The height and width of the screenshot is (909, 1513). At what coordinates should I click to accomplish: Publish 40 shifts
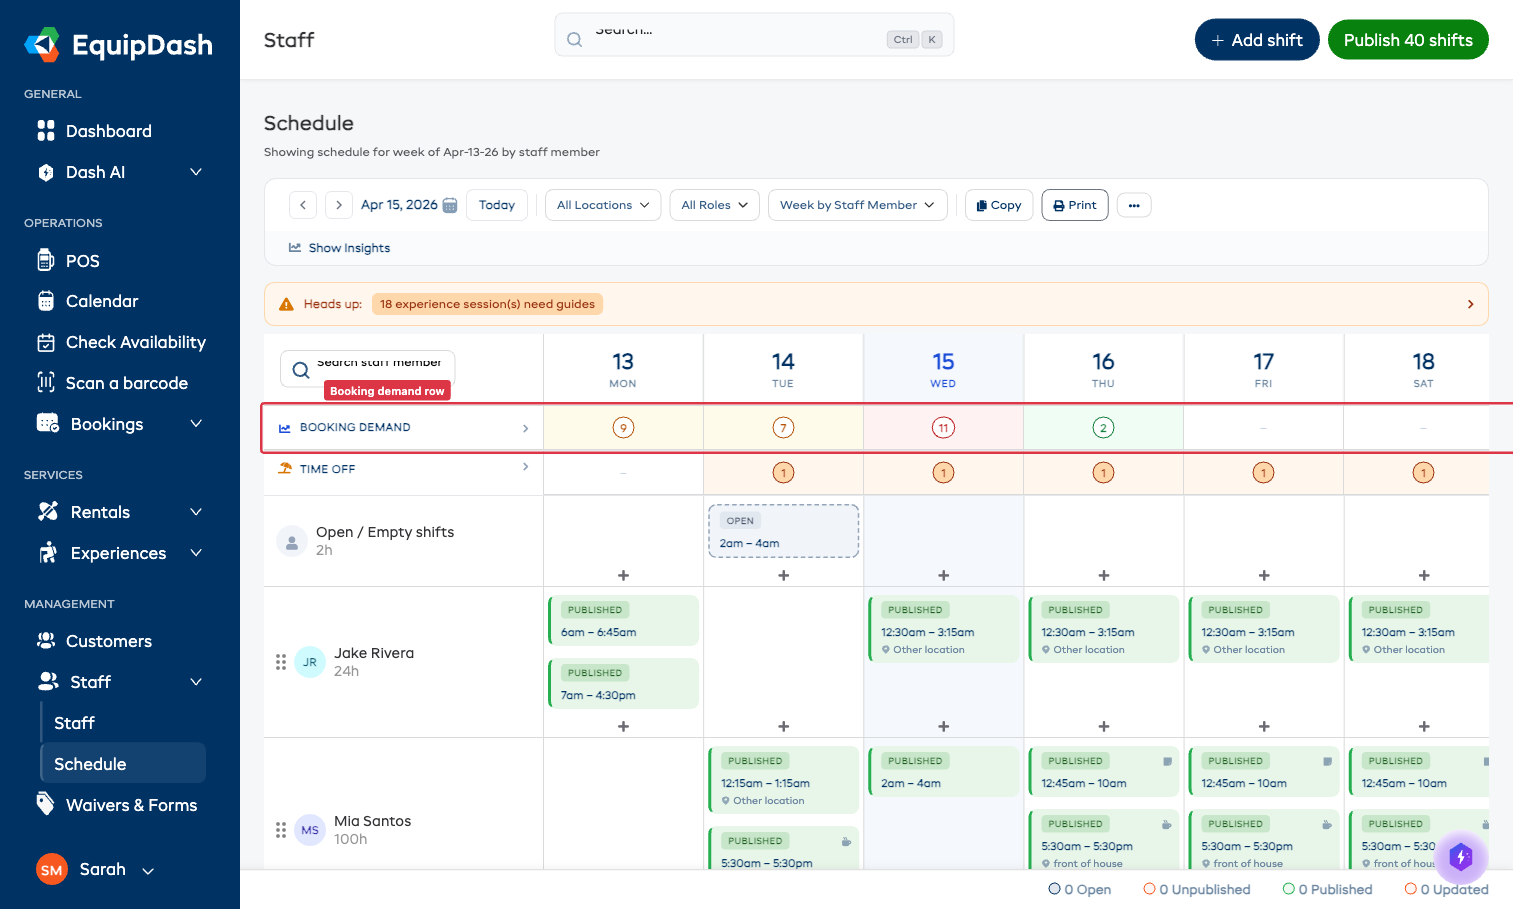1408,40
